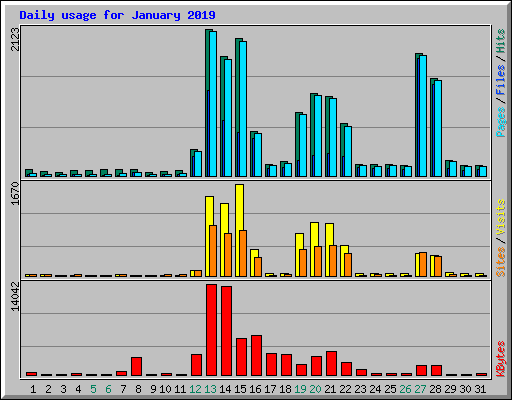Click day label 19 on x-axis

click(x=300, y=389)
